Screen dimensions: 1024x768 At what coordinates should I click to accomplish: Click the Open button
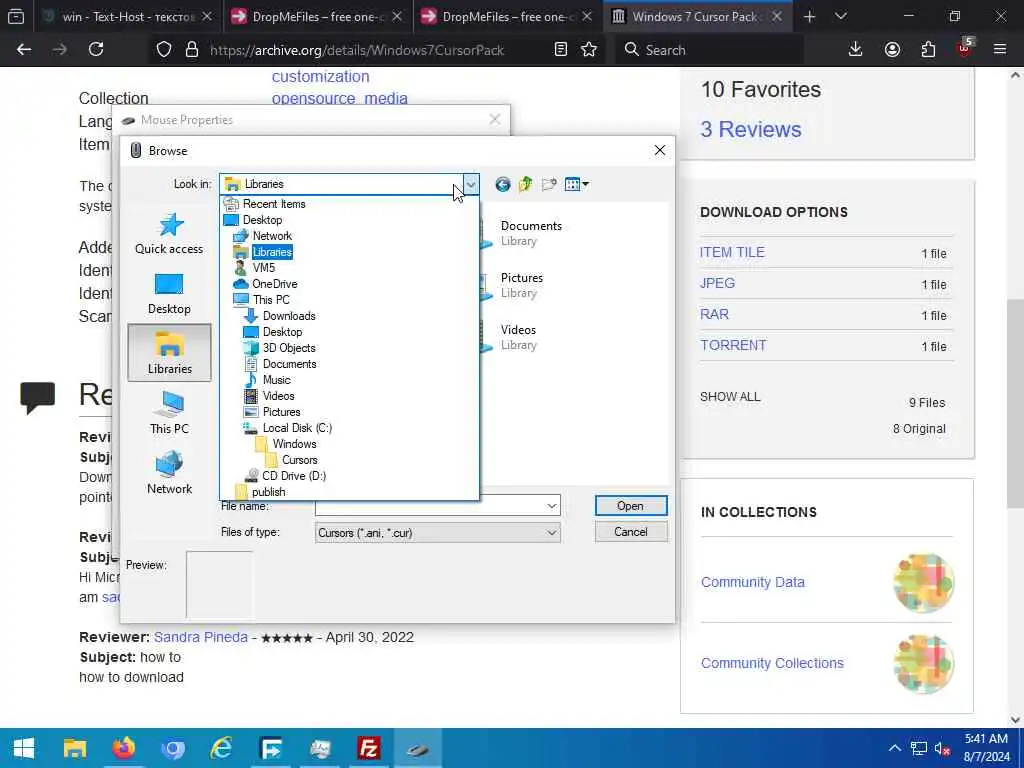tap(631, 505)
